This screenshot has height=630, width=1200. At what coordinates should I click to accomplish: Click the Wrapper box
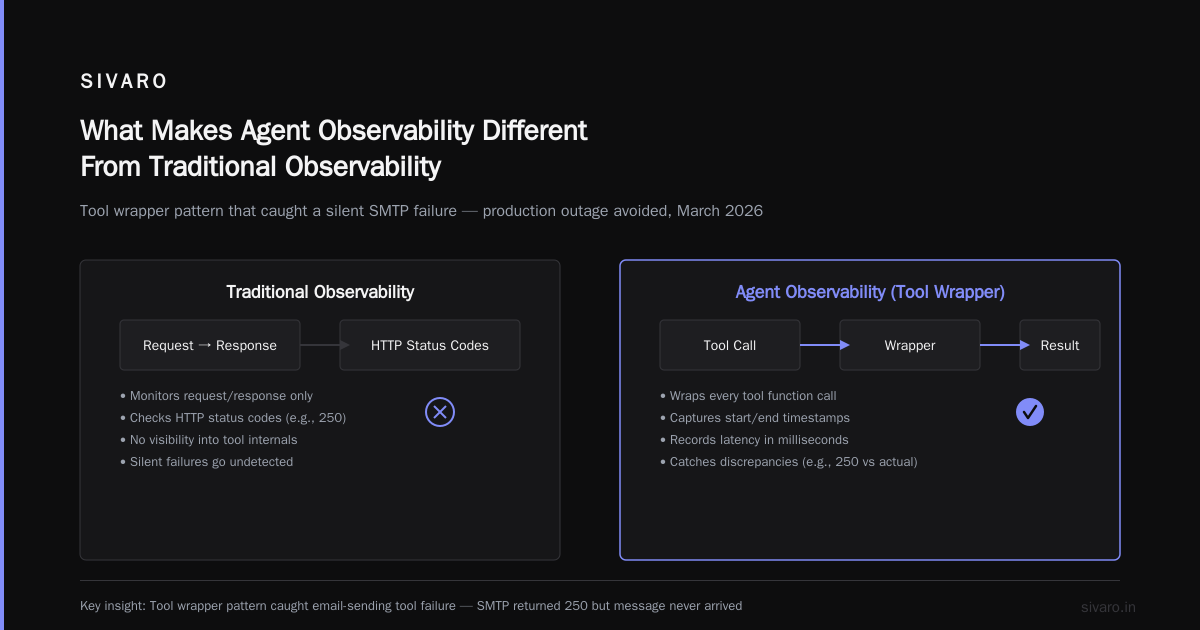910,345
